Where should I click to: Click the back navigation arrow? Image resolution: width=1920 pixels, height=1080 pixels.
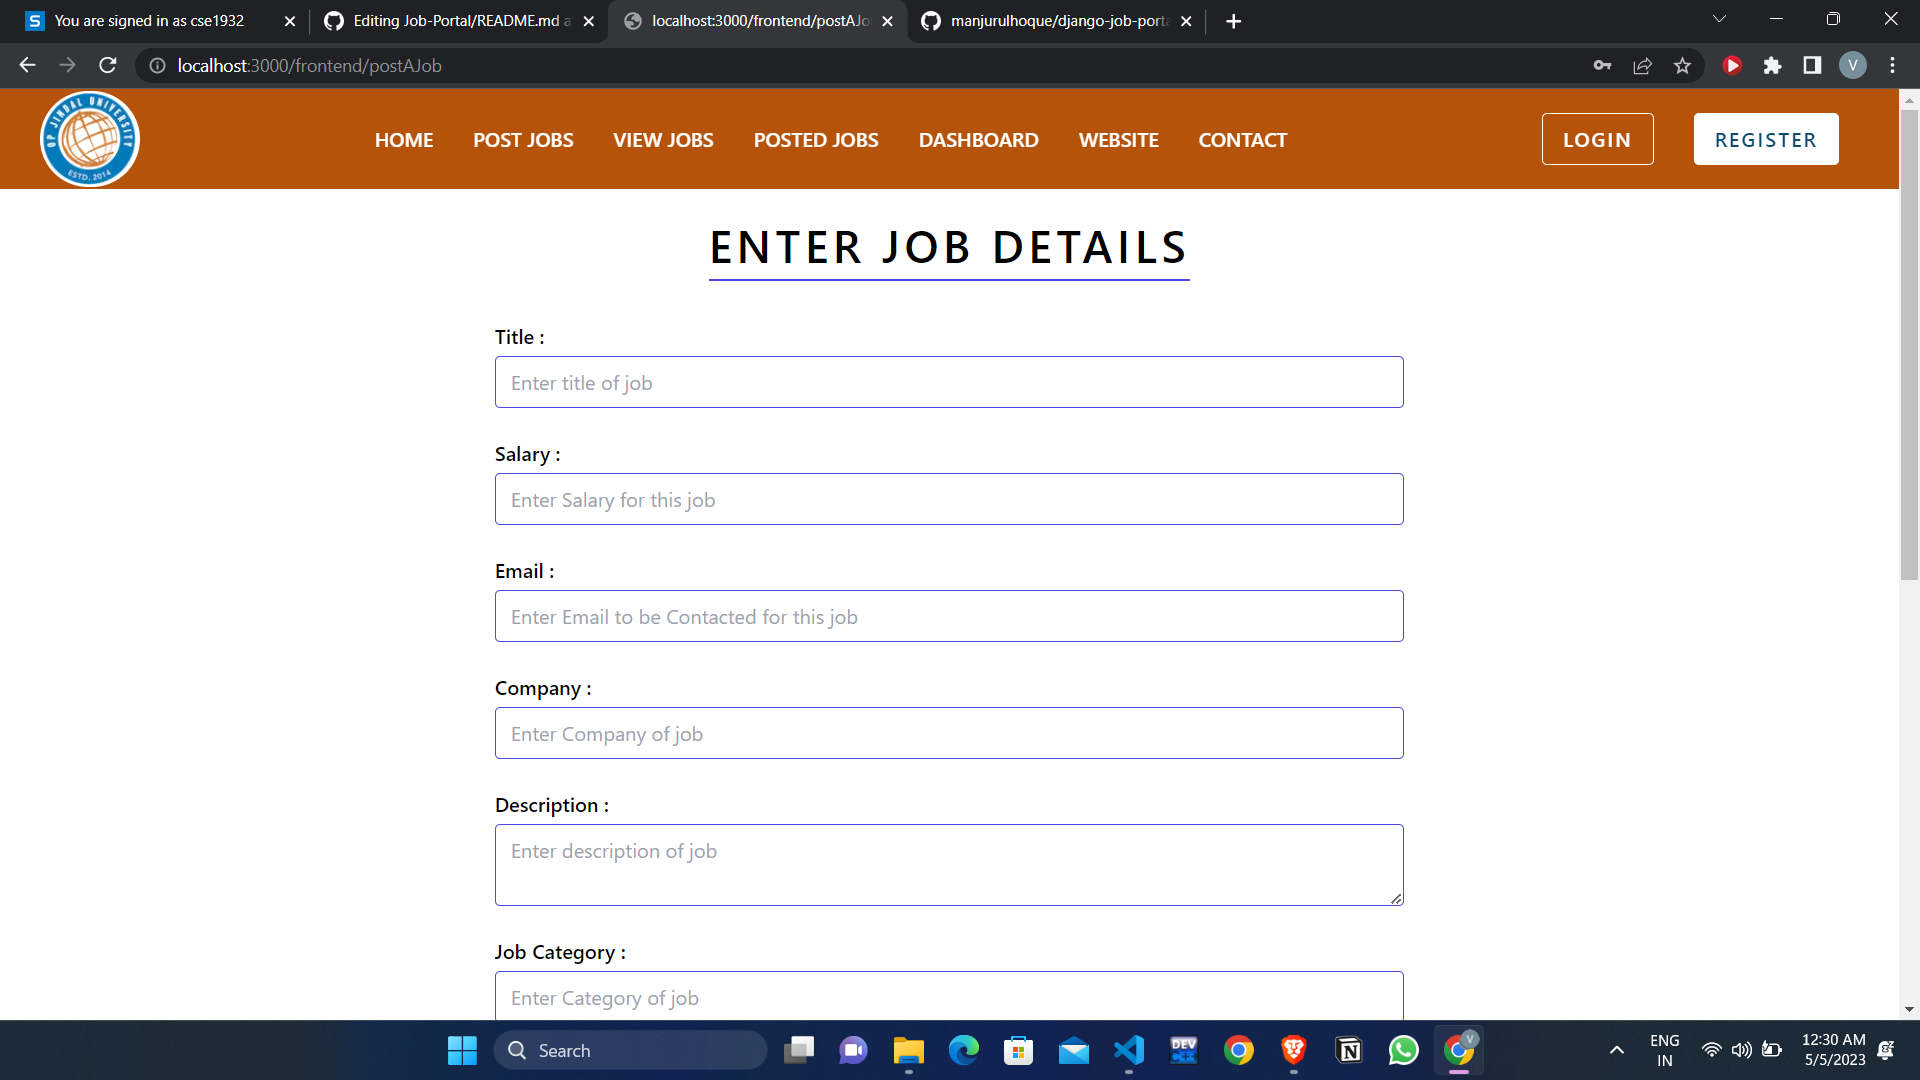click(x=26, y=65)
